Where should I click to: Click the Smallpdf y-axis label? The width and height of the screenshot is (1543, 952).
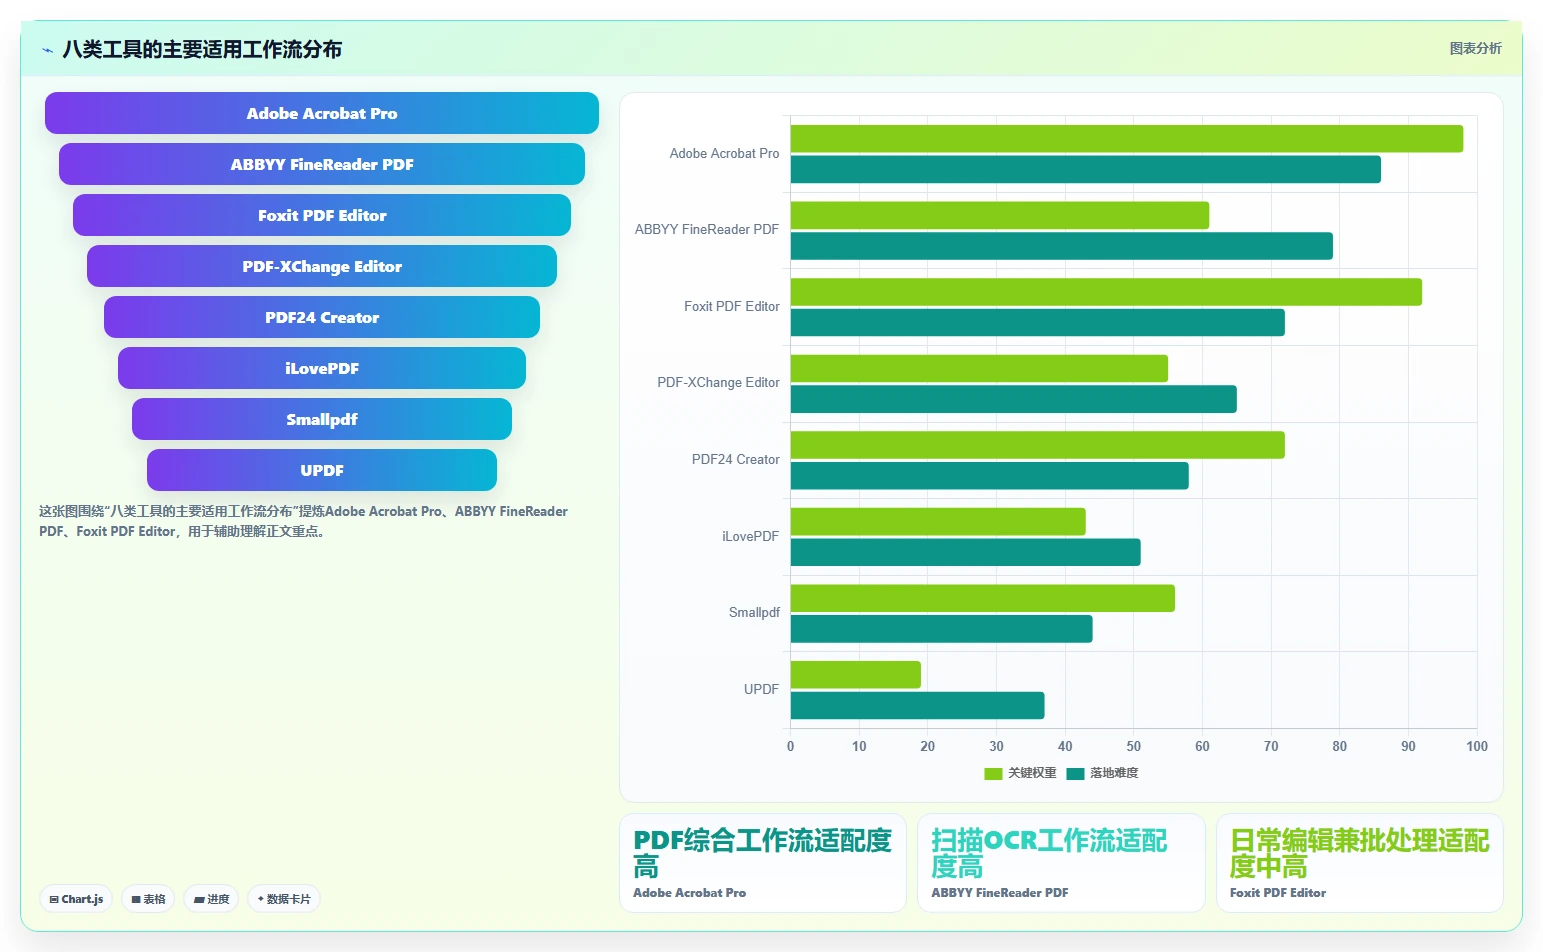tap(754, 612)
